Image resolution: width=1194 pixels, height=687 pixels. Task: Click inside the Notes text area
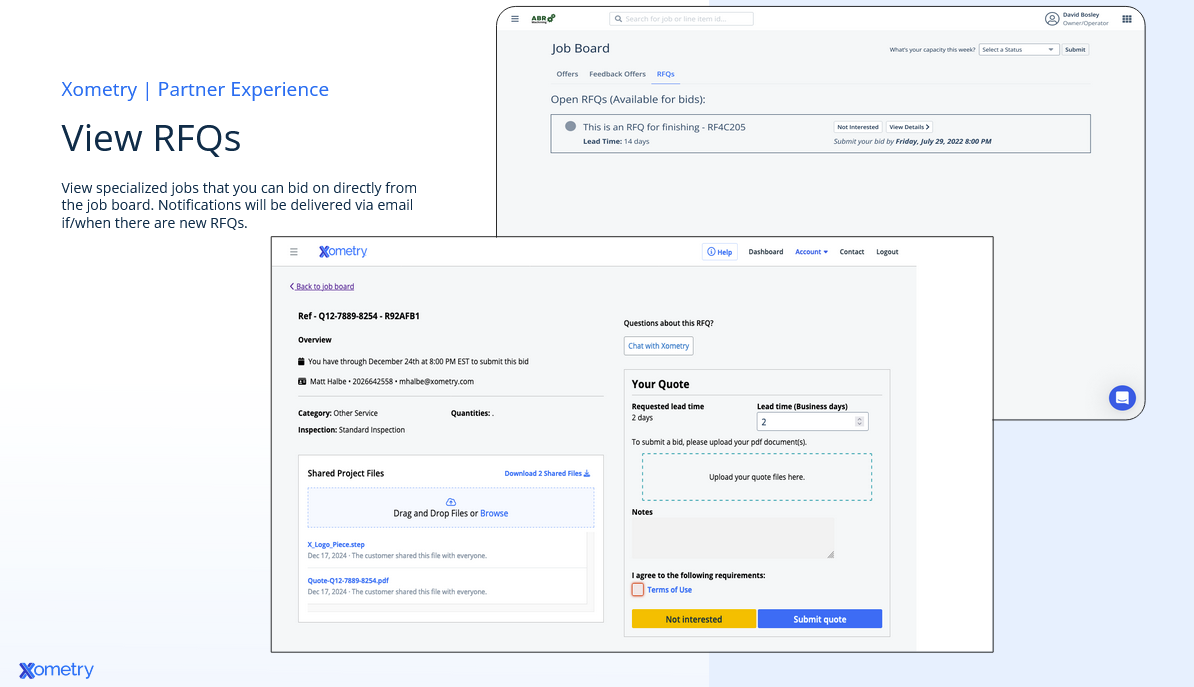point(733,538)
